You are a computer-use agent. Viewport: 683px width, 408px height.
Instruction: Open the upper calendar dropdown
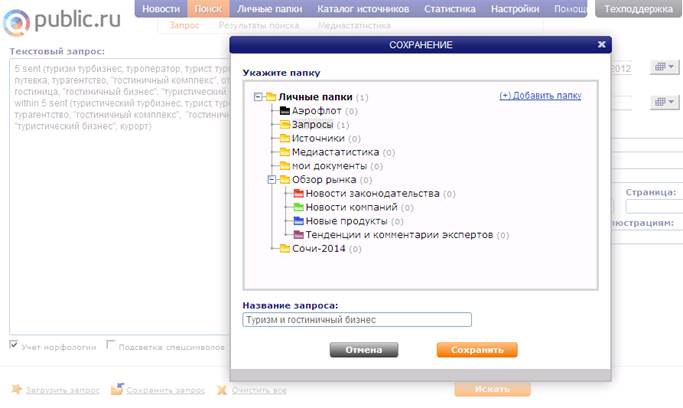pyautogui.click(x=664, y=67)
